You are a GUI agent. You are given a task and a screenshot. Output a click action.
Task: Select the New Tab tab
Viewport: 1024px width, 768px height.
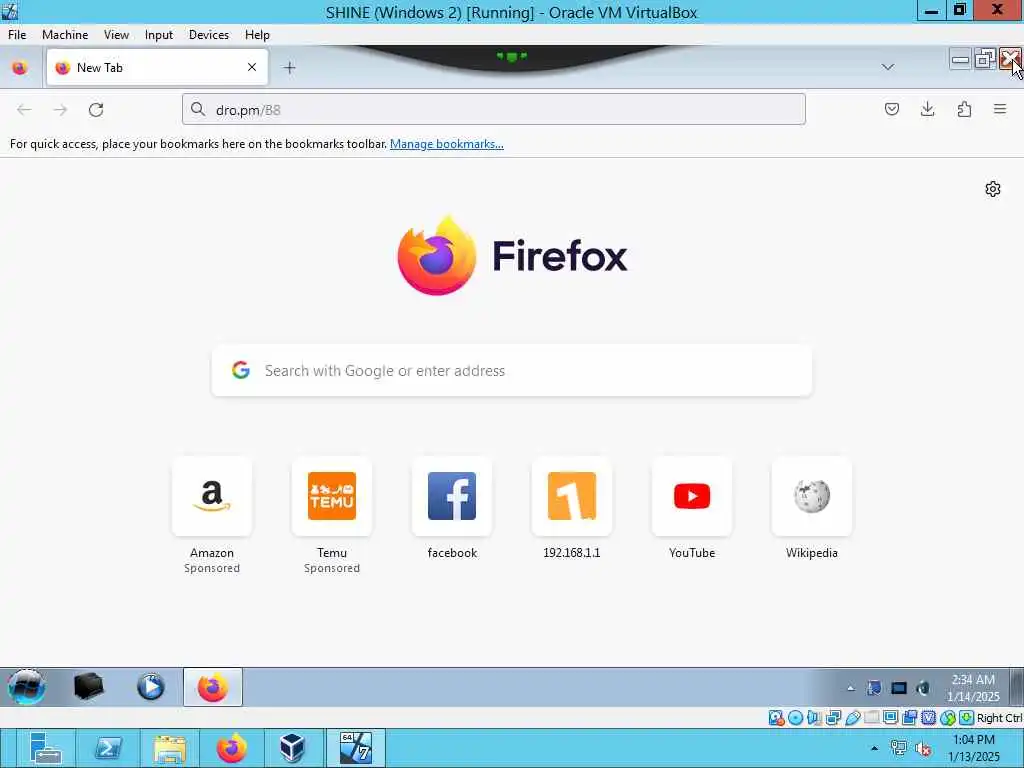[157, 67]
